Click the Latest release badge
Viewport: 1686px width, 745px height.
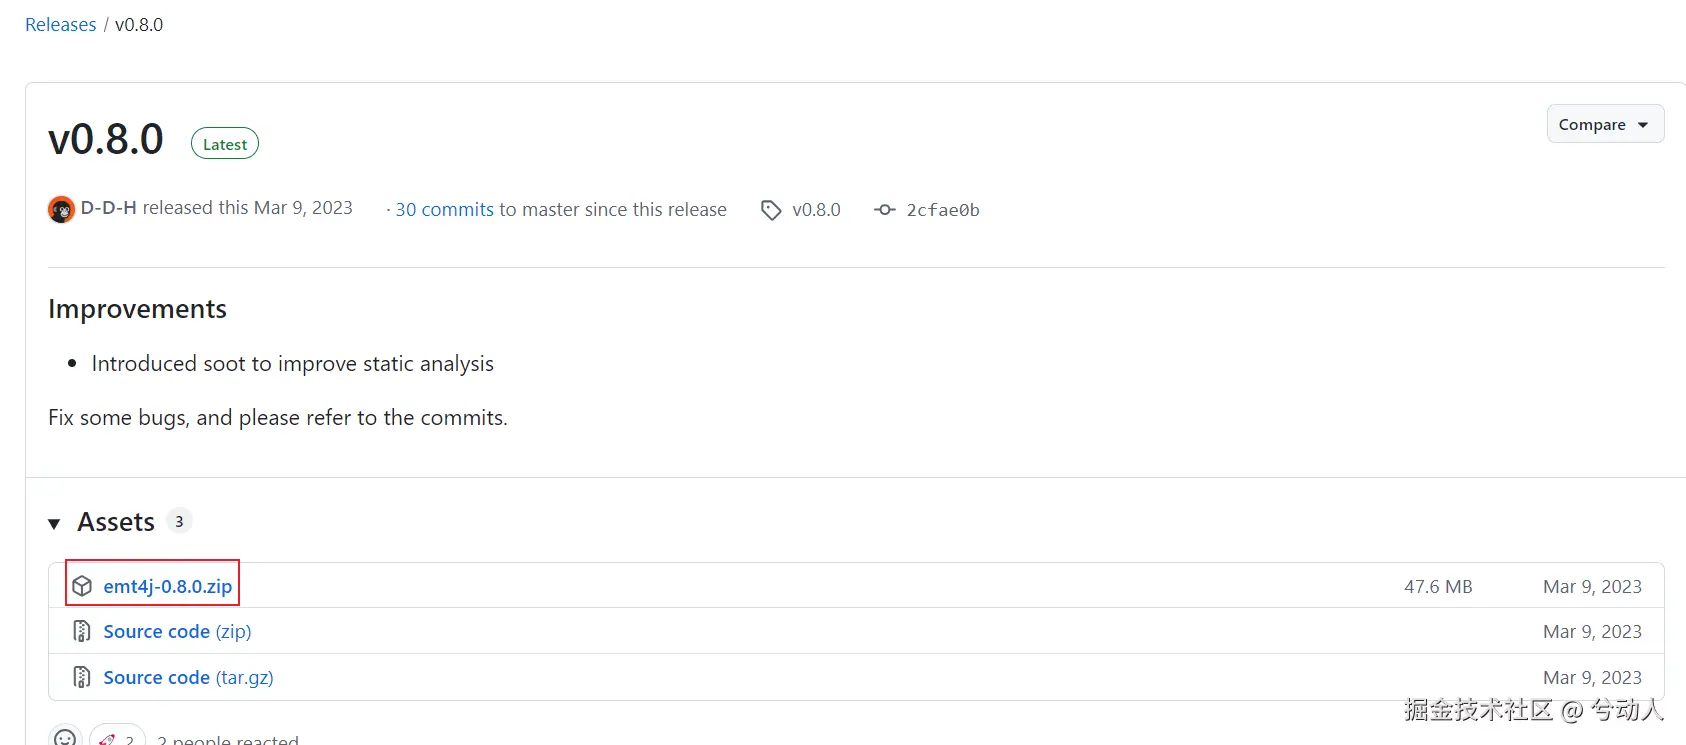(225, 144)
